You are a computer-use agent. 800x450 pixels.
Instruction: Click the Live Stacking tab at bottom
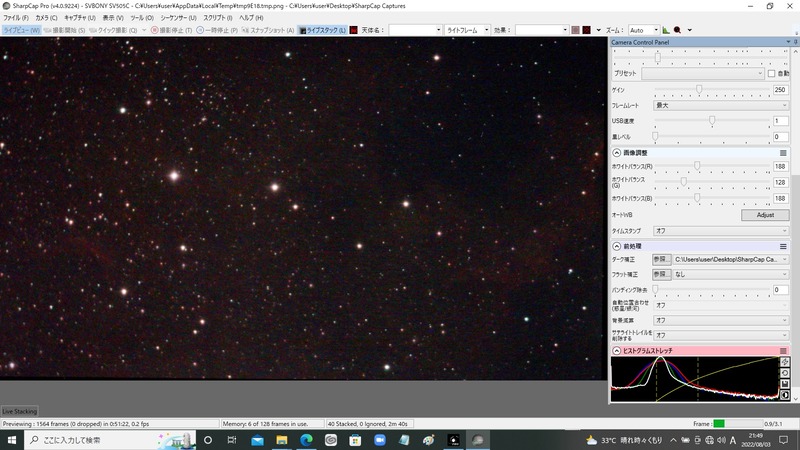(x=19, y=411)
